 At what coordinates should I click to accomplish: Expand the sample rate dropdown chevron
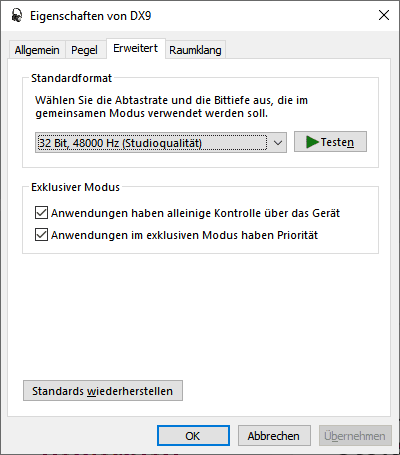point(278,143)
